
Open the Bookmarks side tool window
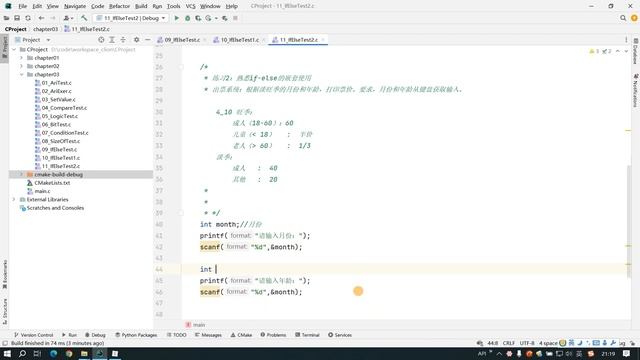4,274
